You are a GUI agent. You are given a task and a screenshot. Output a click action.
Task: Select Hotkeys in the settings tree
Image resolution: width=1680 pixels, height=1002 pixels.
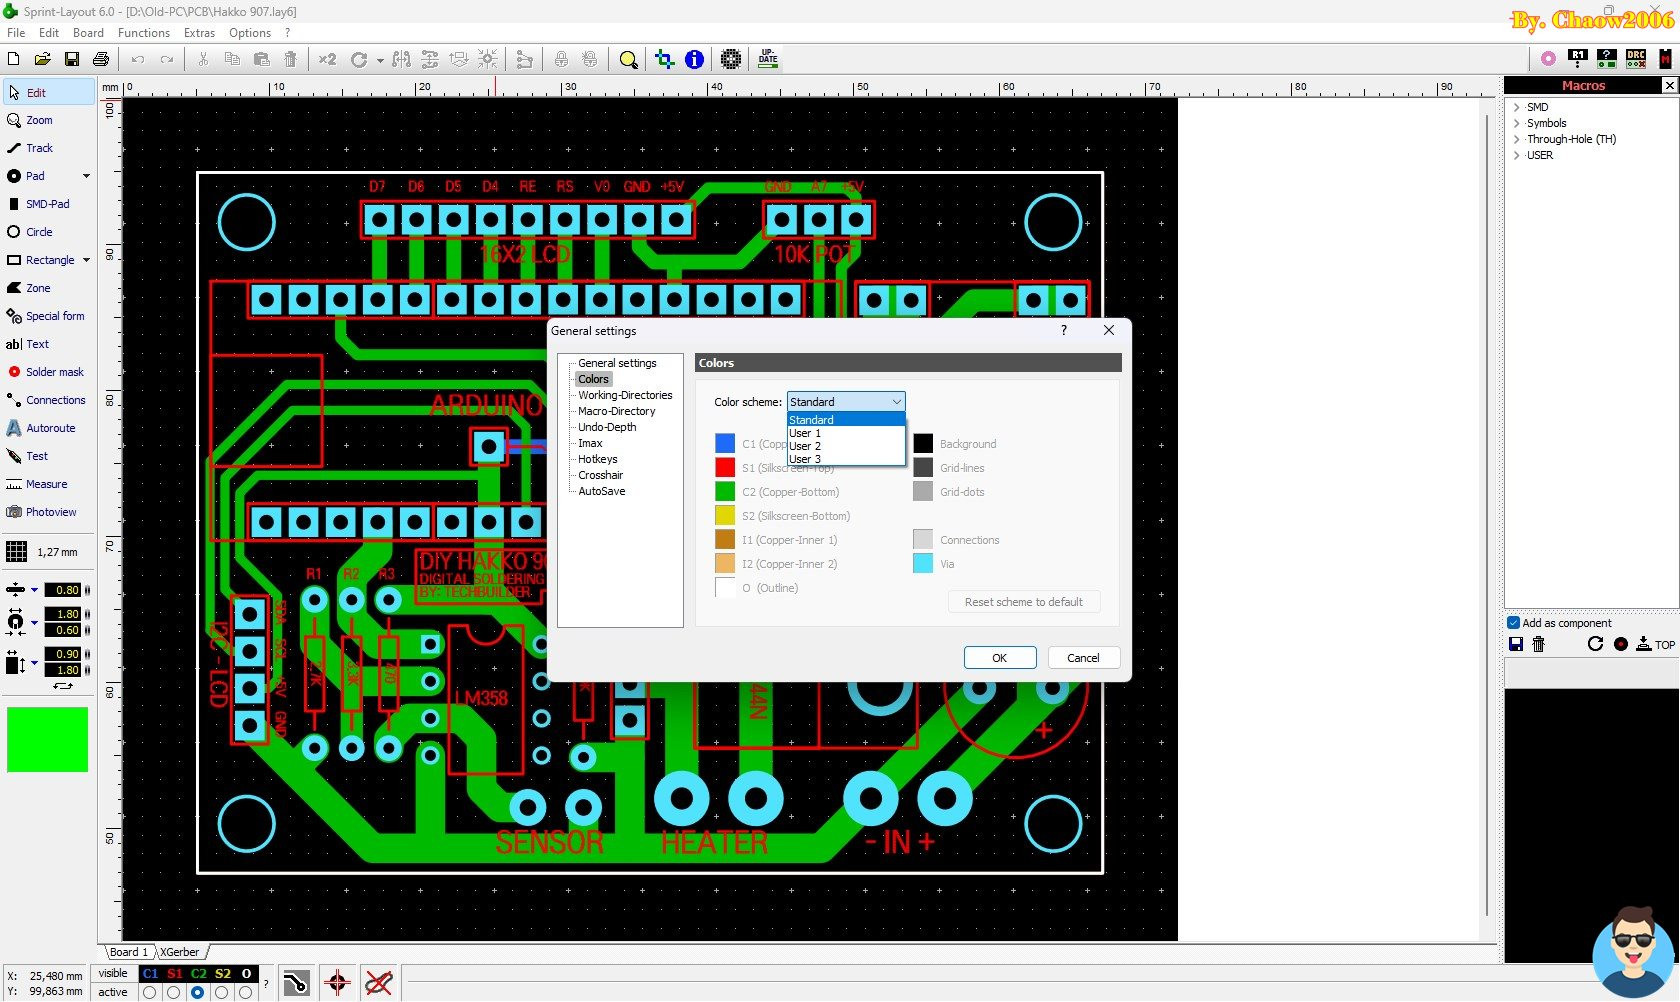597,459
